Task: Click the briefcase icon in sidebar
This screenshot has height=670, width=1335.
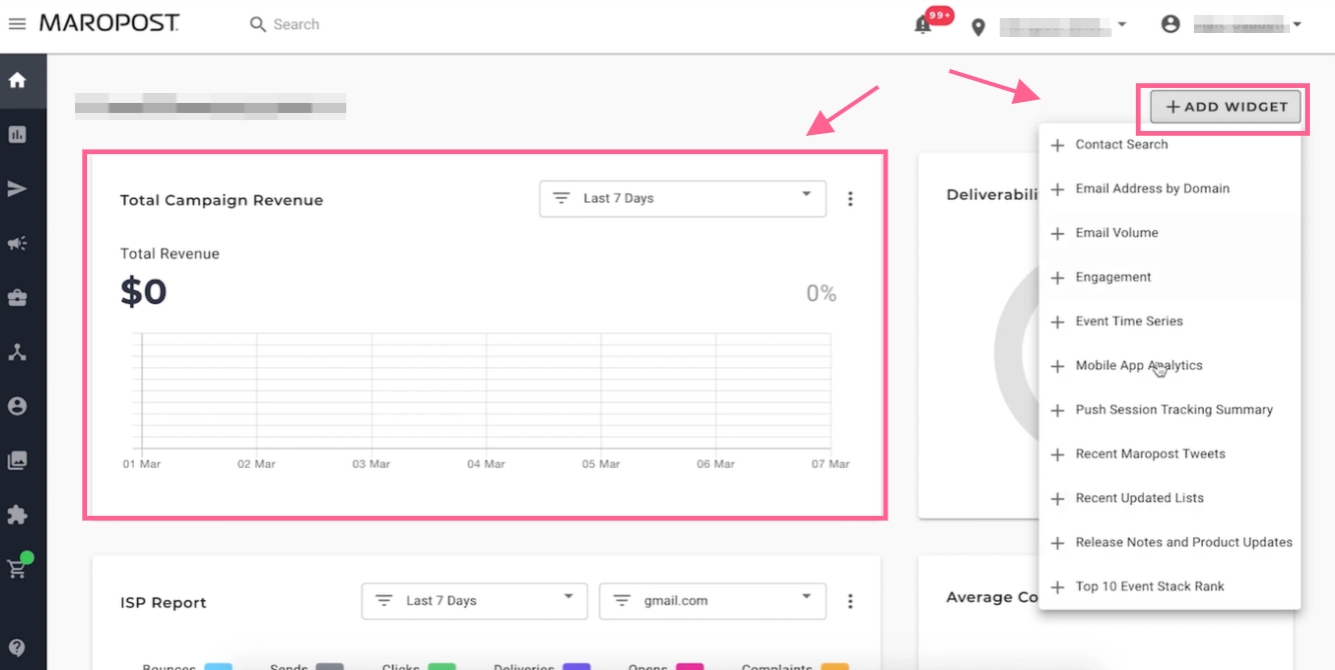Action: pyautogui.click(x=17, y=298)
